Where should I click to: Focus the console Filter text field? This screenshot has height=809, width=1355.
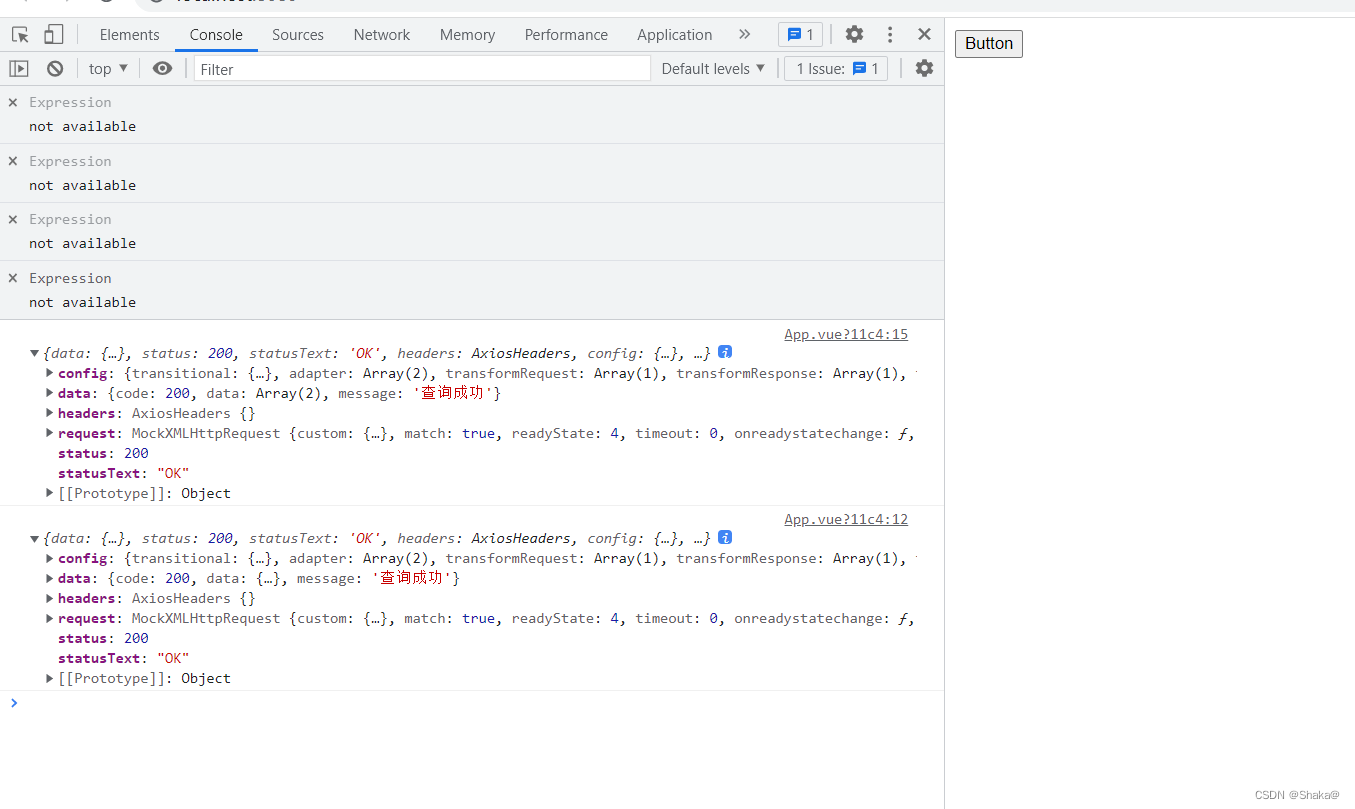422,69
